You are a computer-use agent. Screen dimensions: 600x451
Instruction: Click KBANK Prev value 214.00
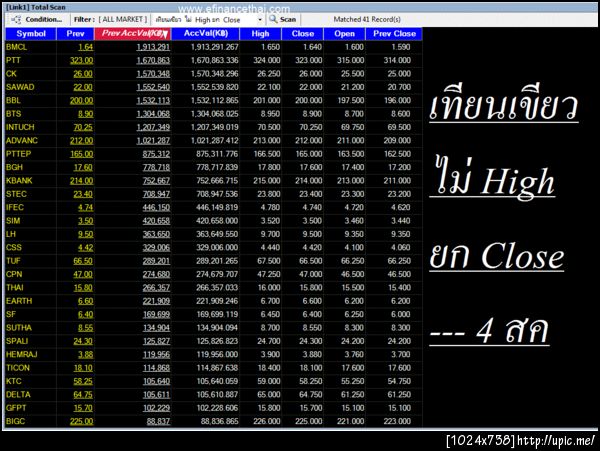point(82,181)
